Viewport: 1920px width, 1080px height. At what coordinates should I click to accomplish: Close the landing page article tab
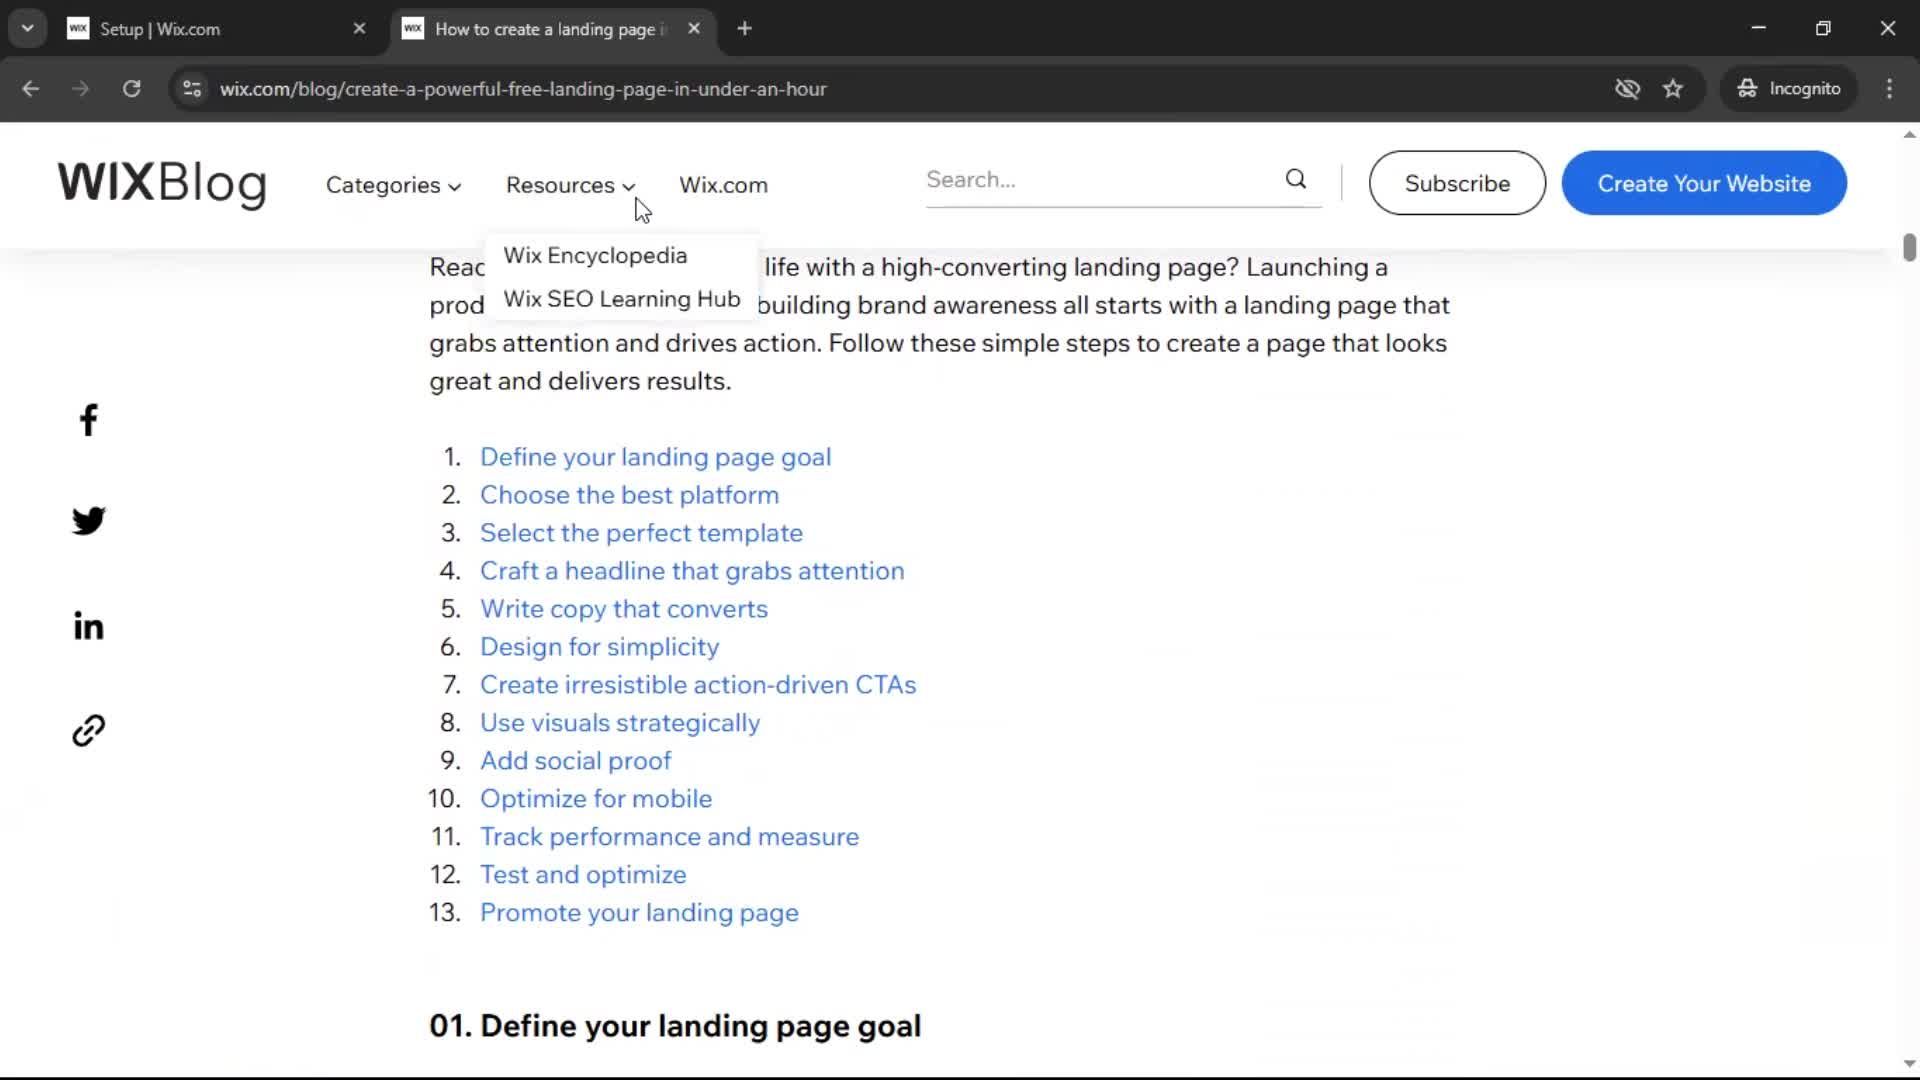694,29
